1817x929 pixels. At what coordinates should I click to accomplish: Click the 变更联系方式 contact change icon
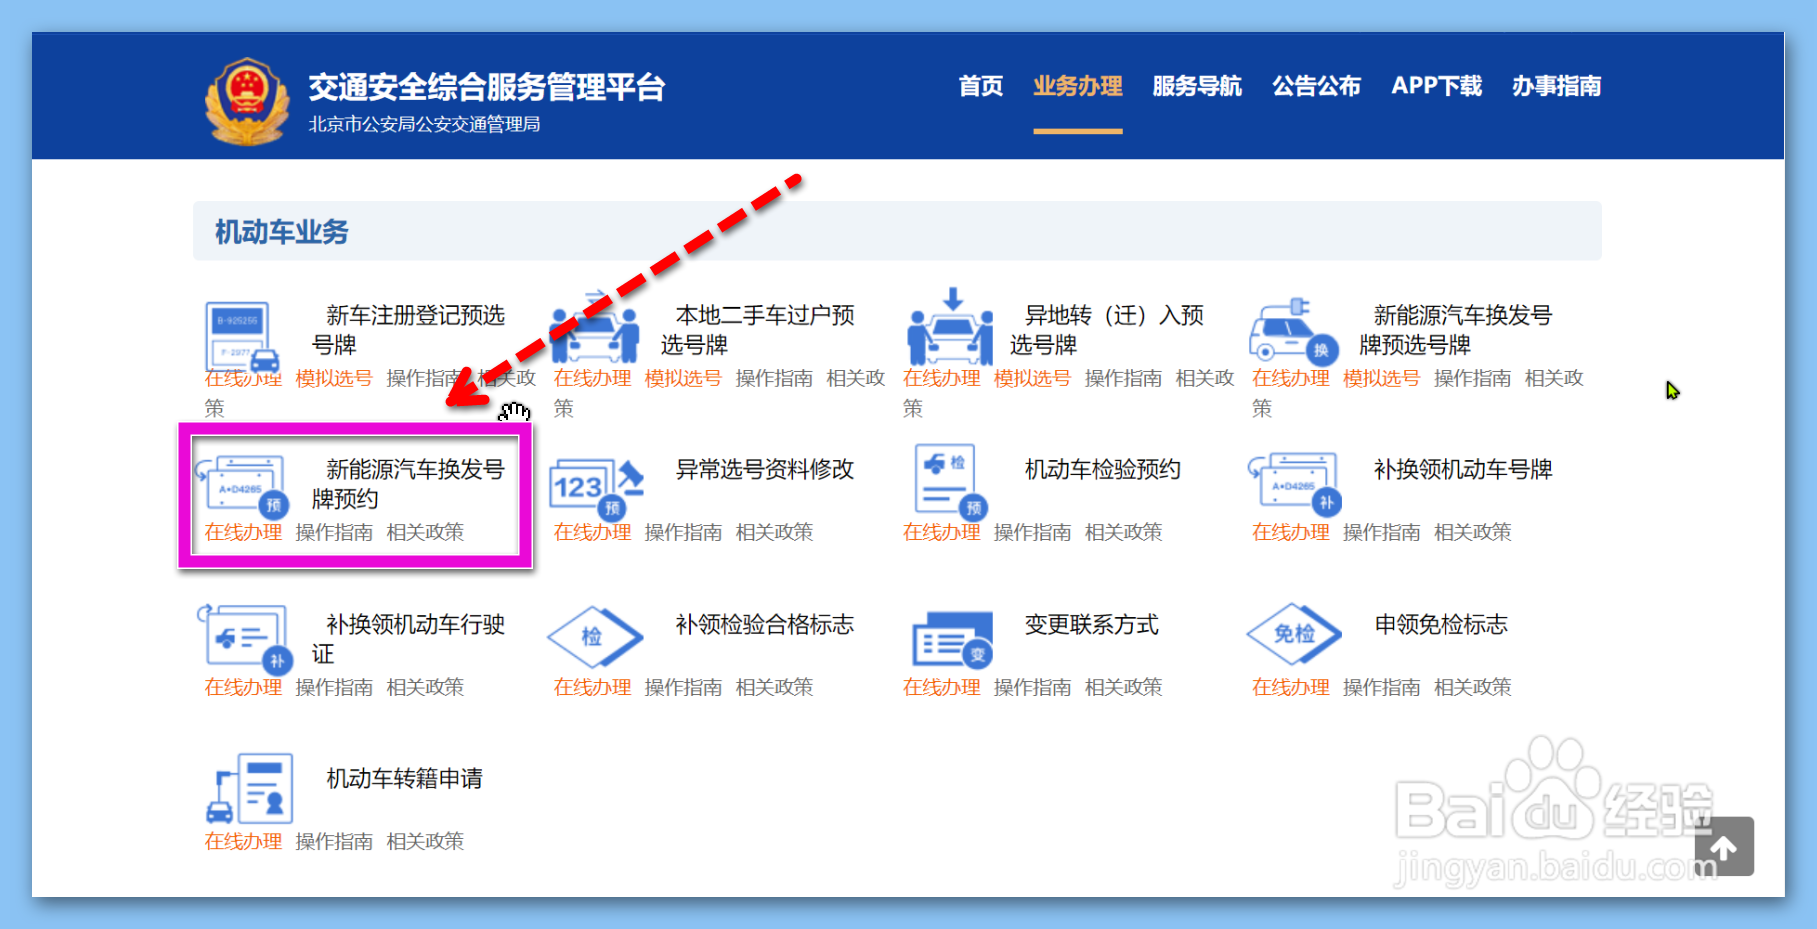[952, 640]
